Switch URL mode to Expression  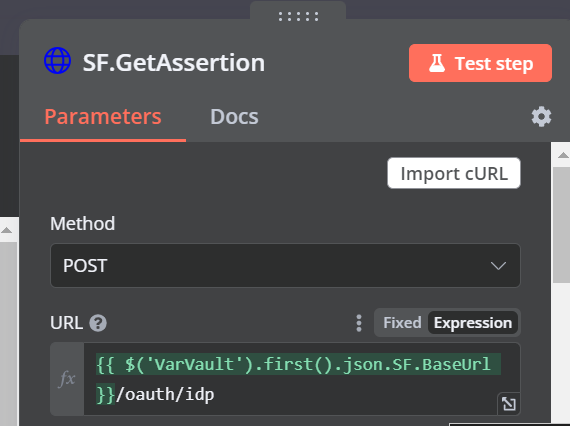click(x=473, y=323)
